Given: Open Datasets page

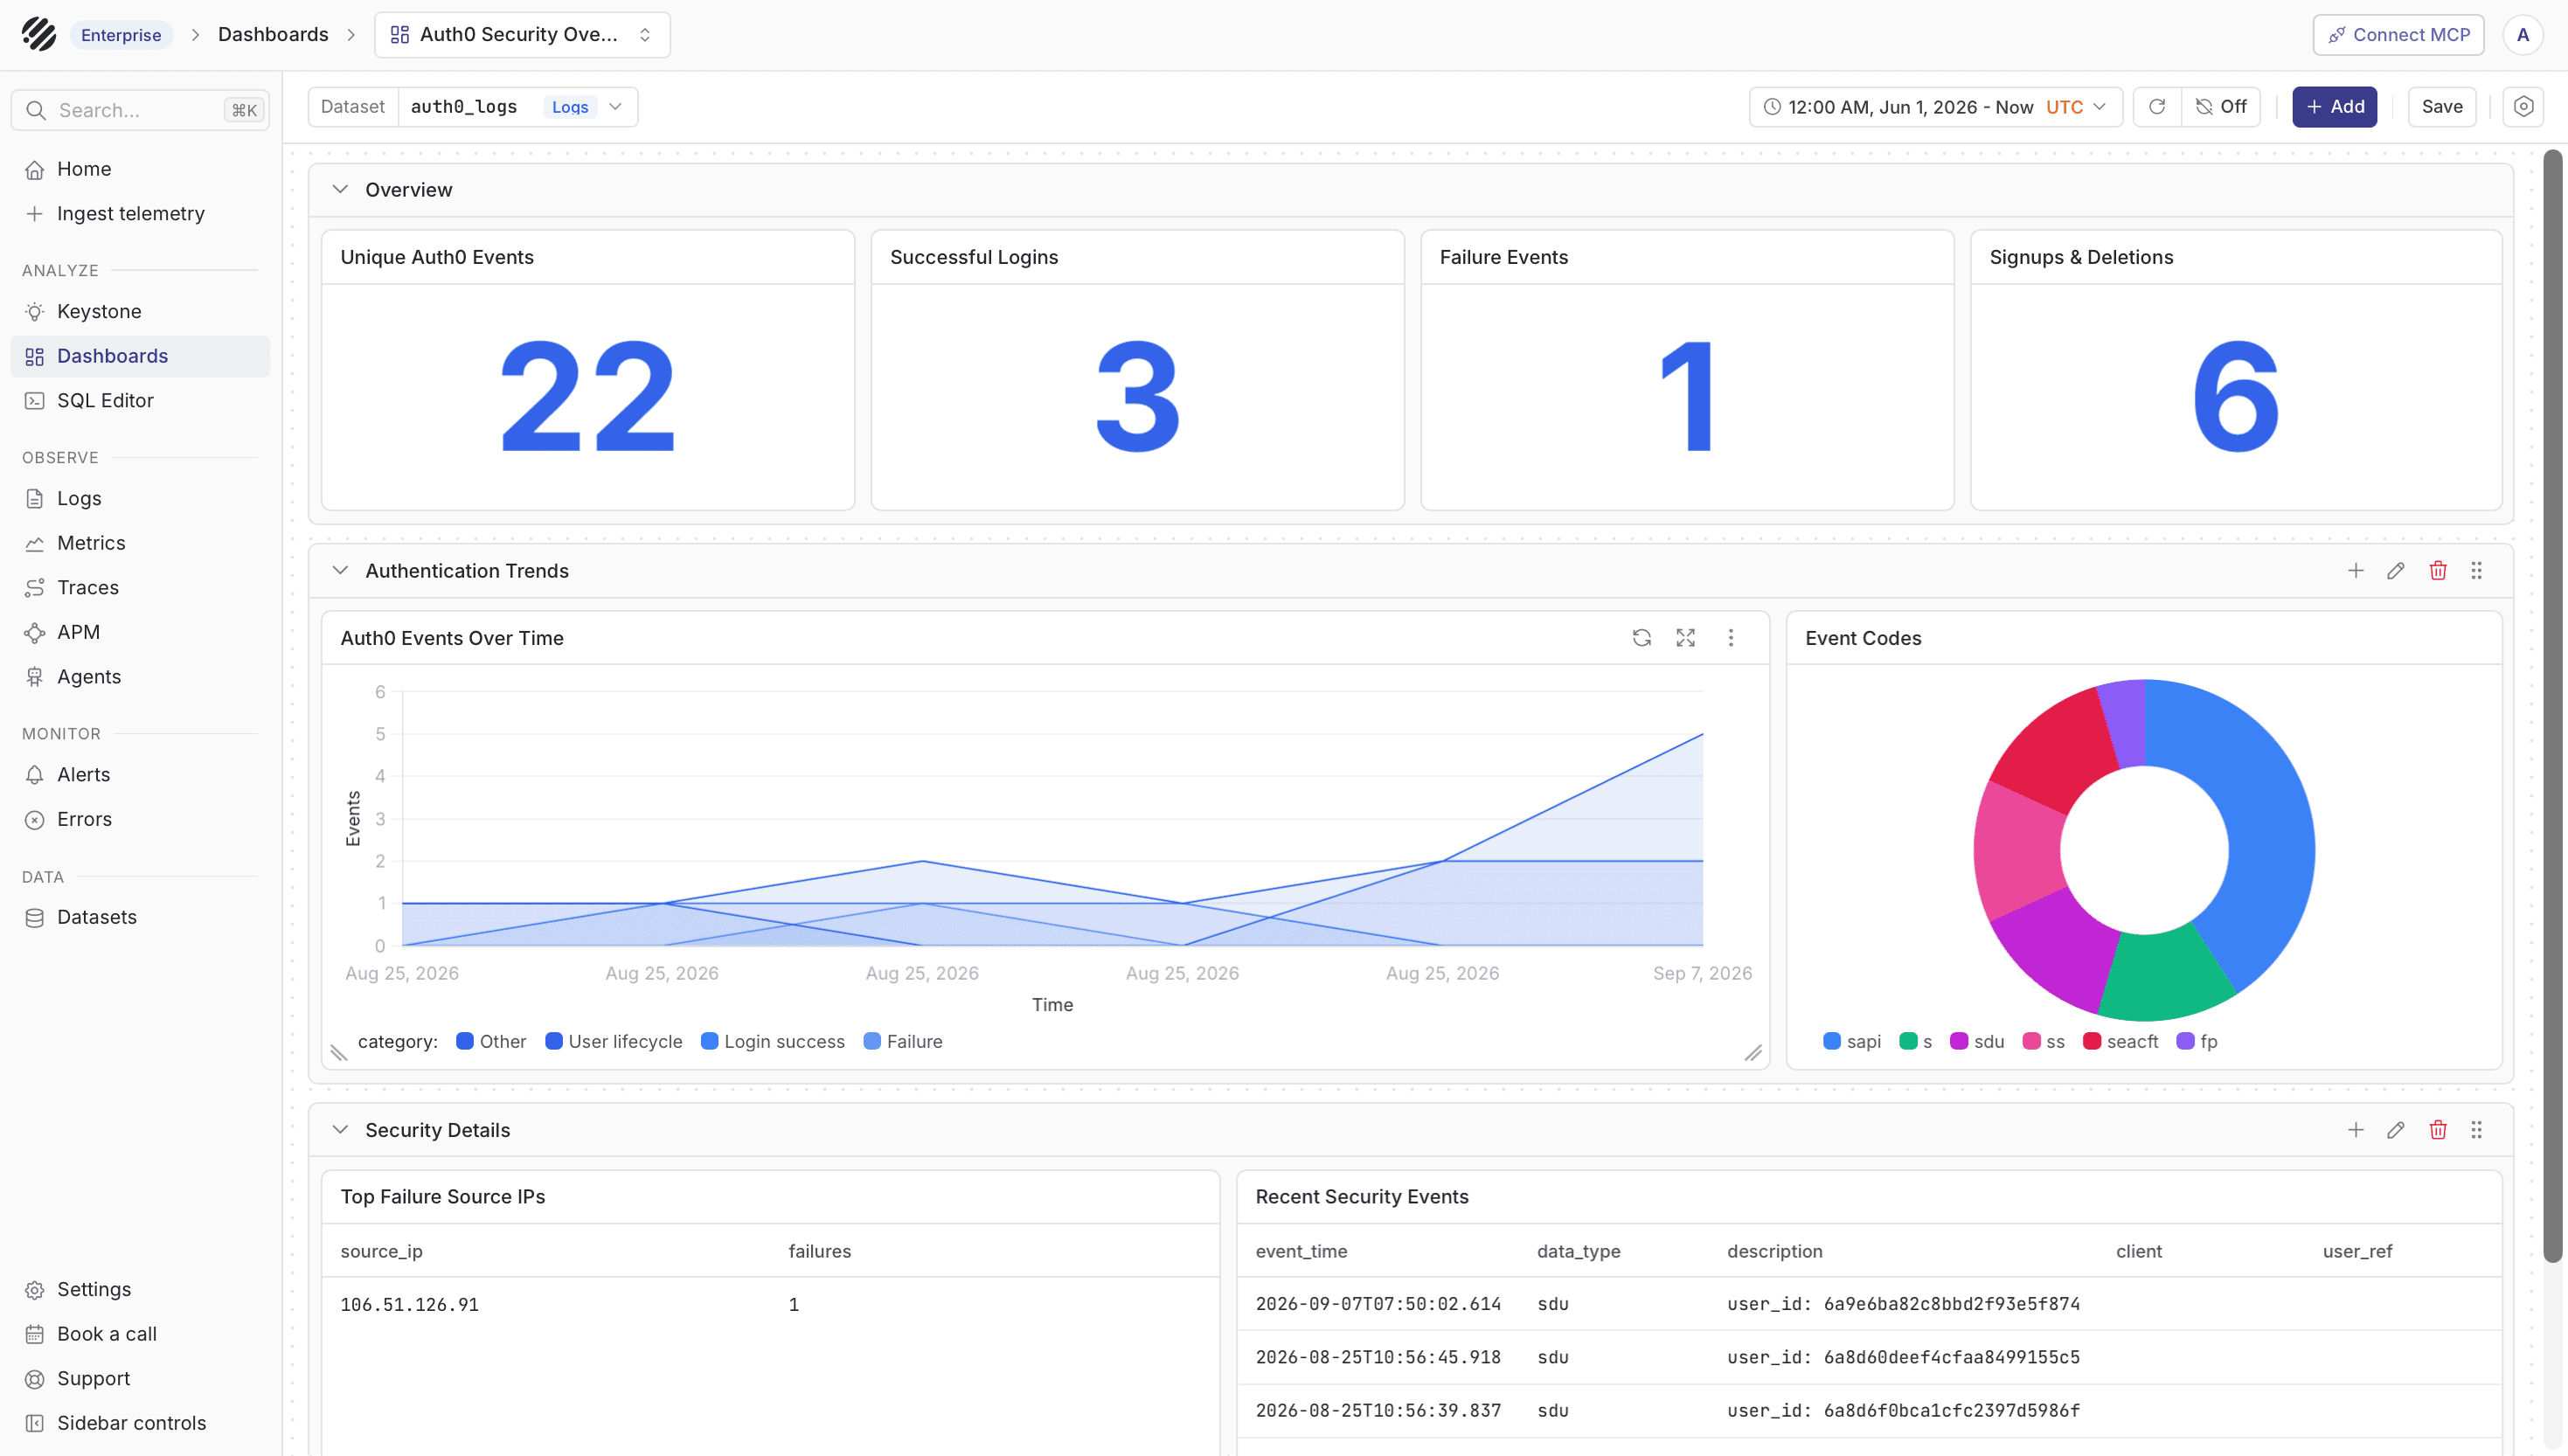Looking at the screenshot, I should (x=140, y=917).
